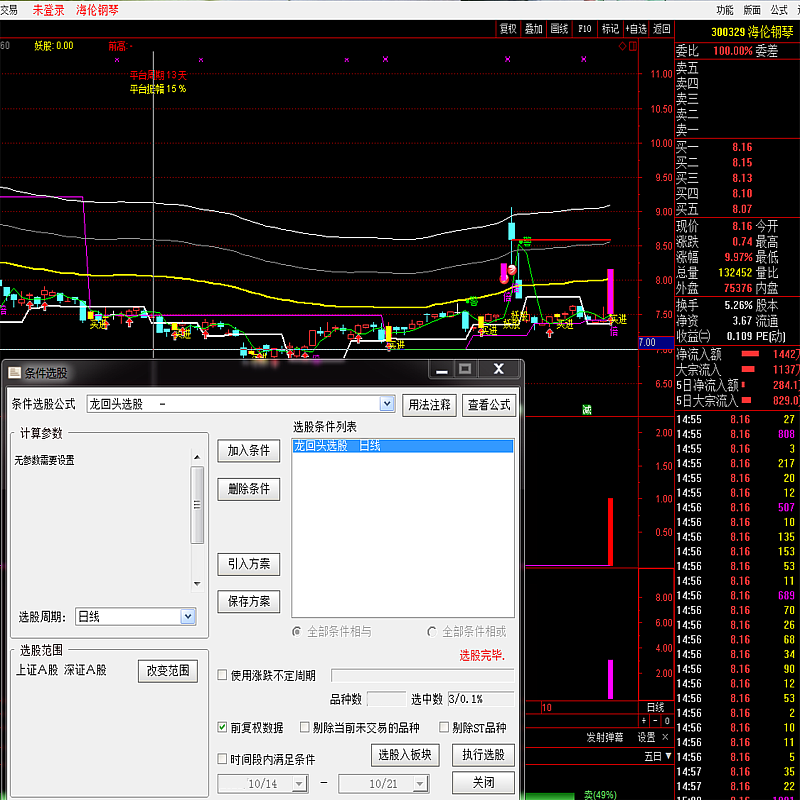This screenshot has height=800, width=800.
Task: Open the 公式 menu
Action: pos(779,10)
